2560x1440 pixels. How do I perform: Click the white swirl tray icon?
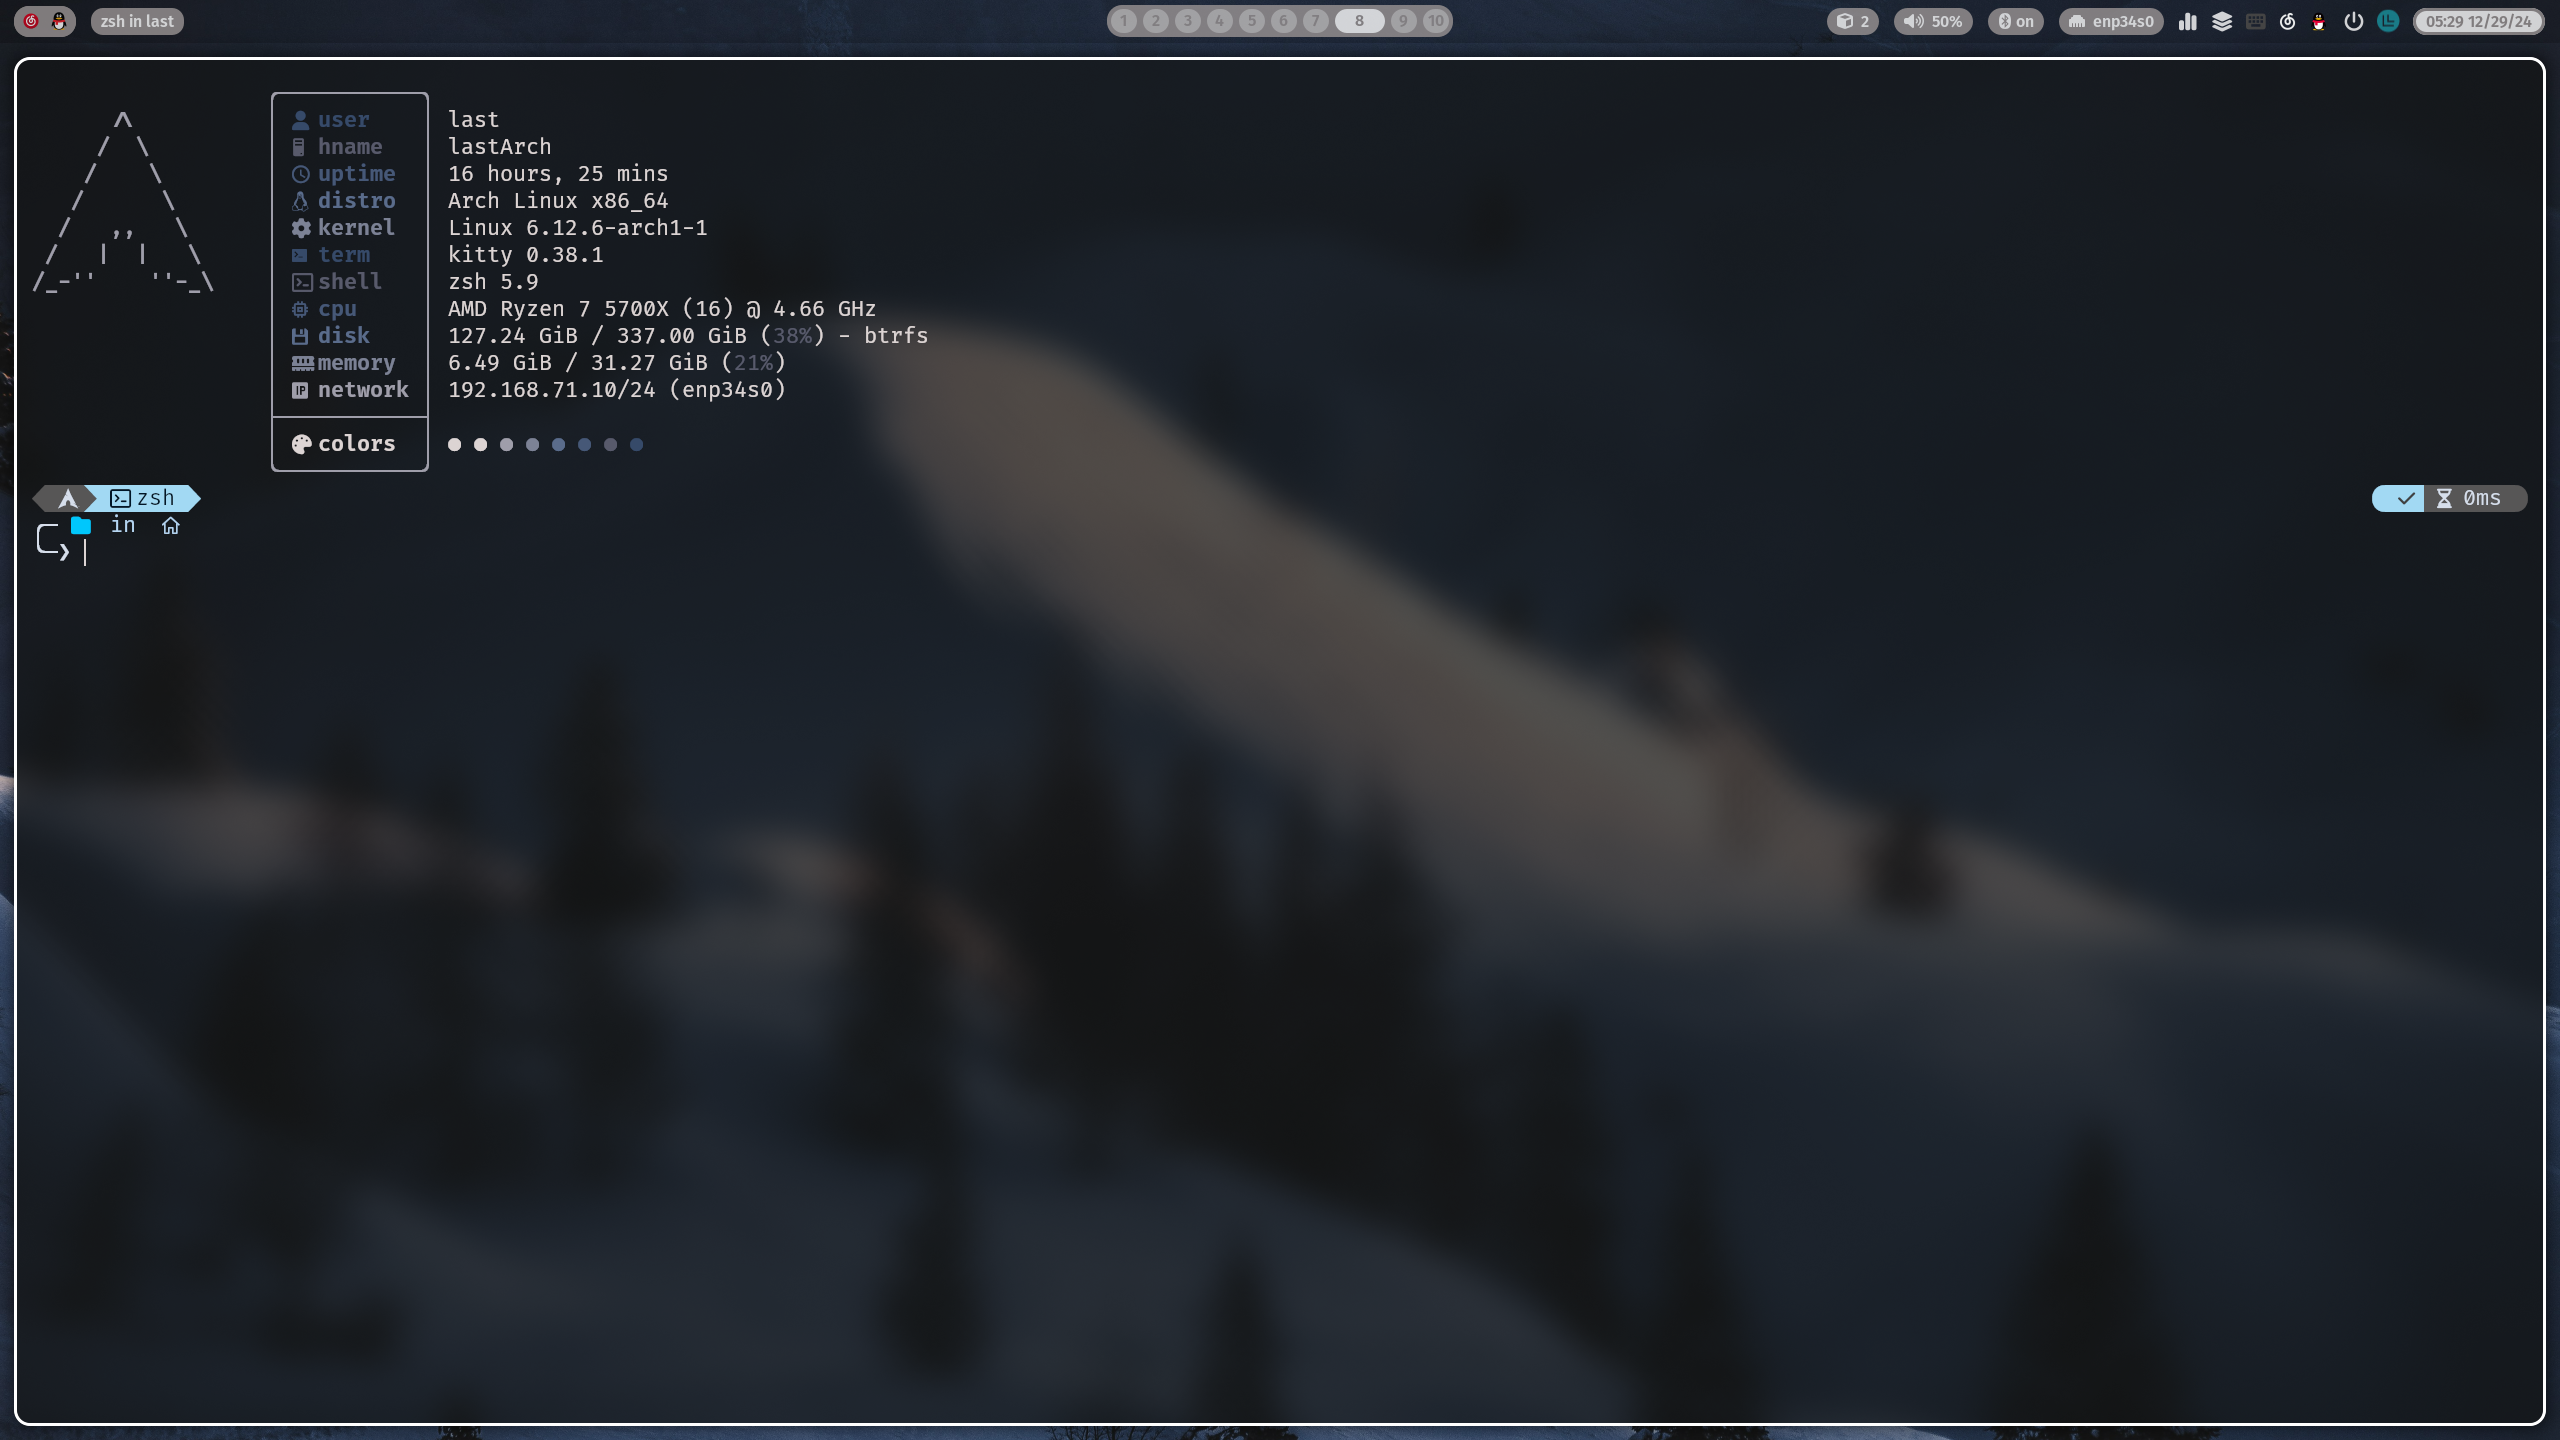point(2287,21)
